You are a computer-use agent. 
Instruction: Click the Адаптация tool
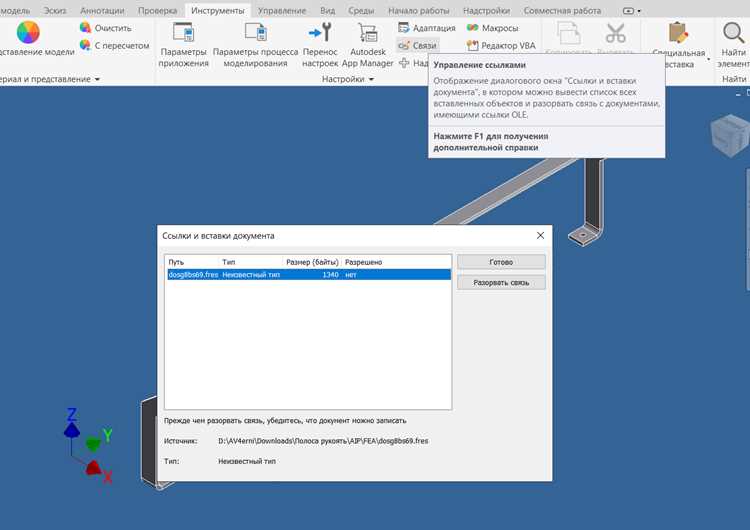click(427, 28)
